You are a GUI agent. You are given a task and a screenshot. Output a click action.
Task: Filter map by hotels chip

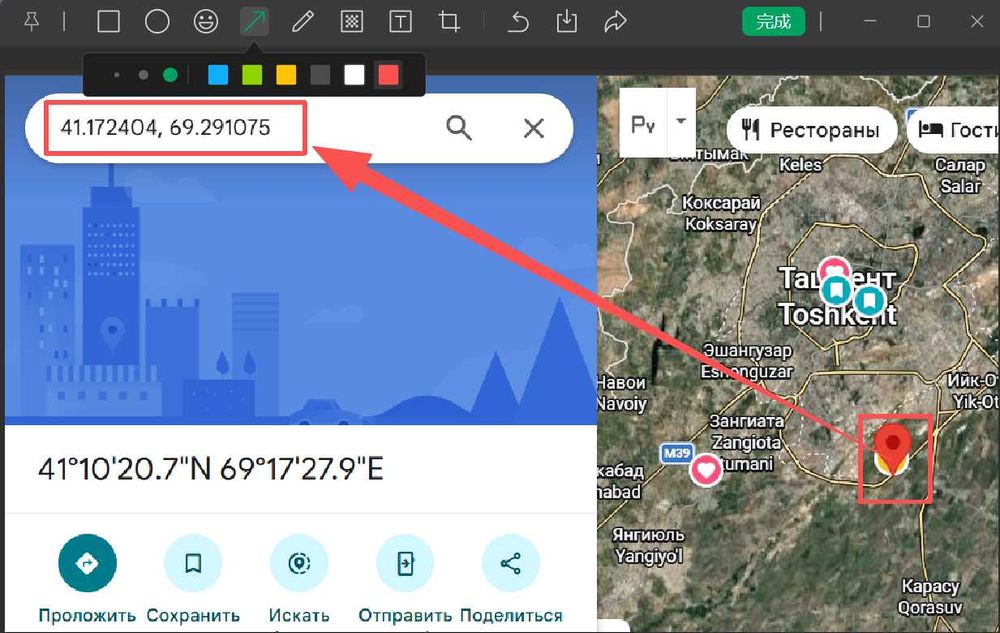point(955,130)
